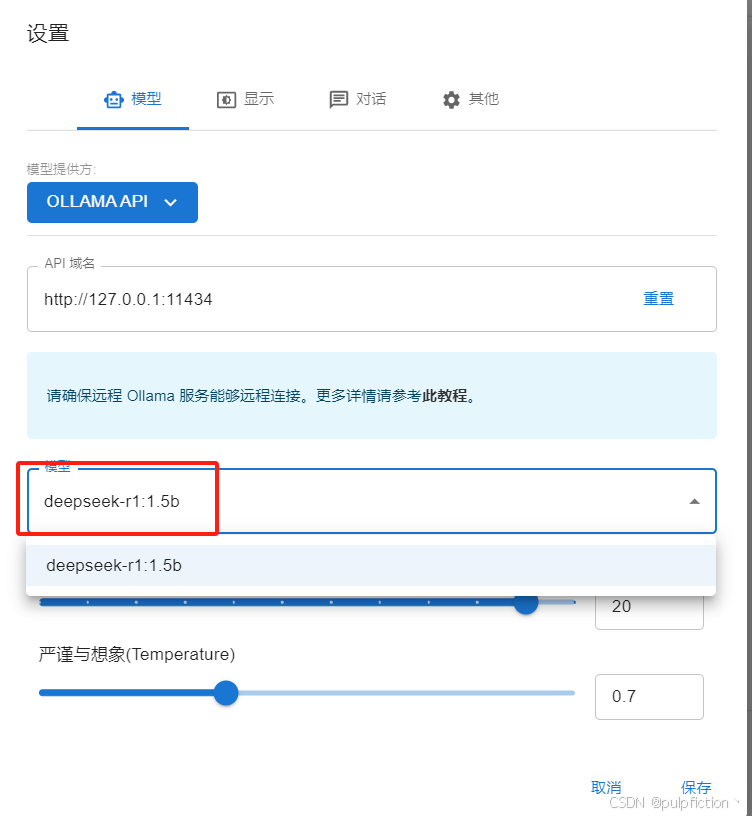This screenshot has height=816, width=752.
Task: Click the Temperature value field 0.7
Action: pos(649,697)
